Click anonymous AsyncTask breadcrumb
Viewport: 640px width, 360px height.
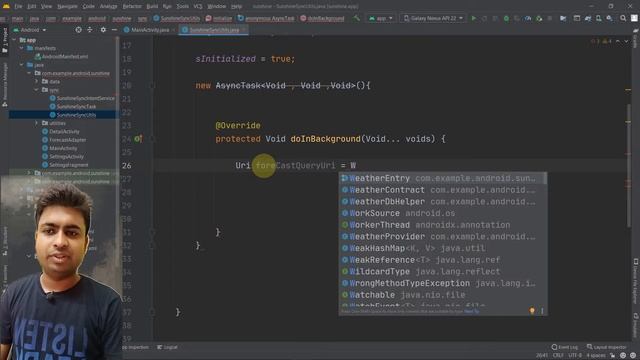[266, 18]
